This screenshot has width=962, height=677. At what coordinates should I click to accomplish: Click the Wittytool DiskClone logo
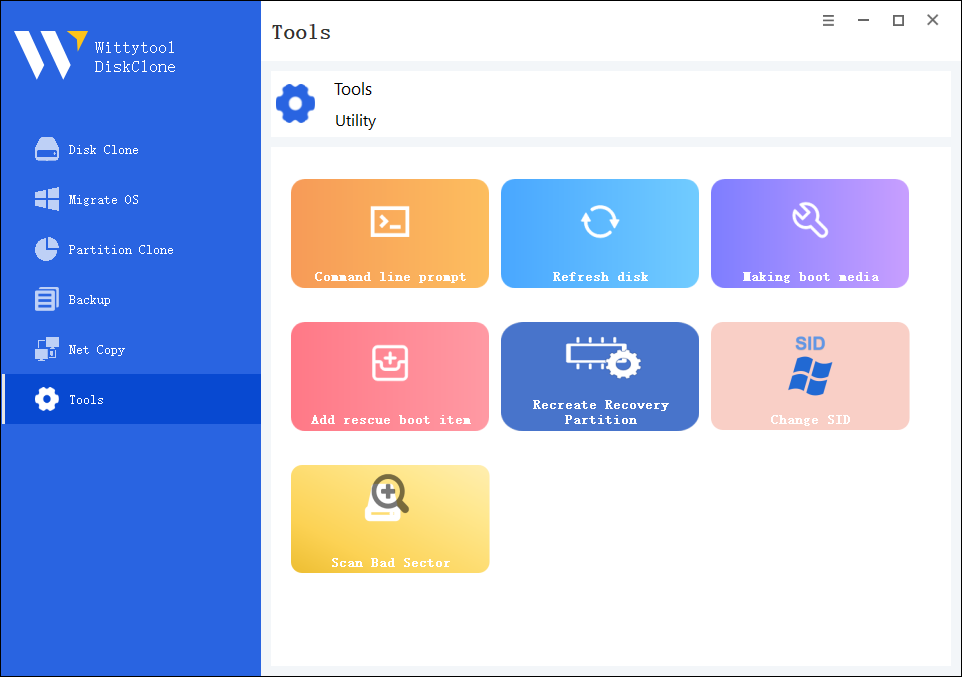[x=46, y=55]
